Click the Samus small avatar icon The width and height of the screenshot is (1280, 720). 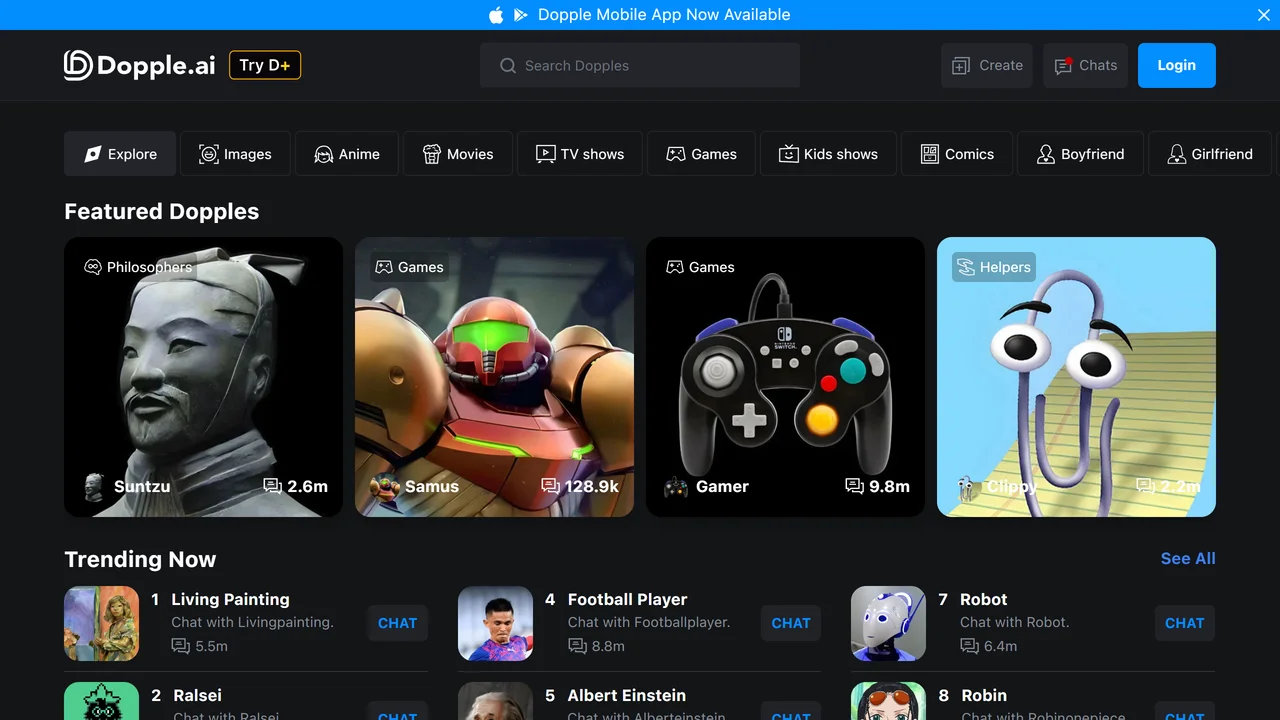[x=385, y=487]
